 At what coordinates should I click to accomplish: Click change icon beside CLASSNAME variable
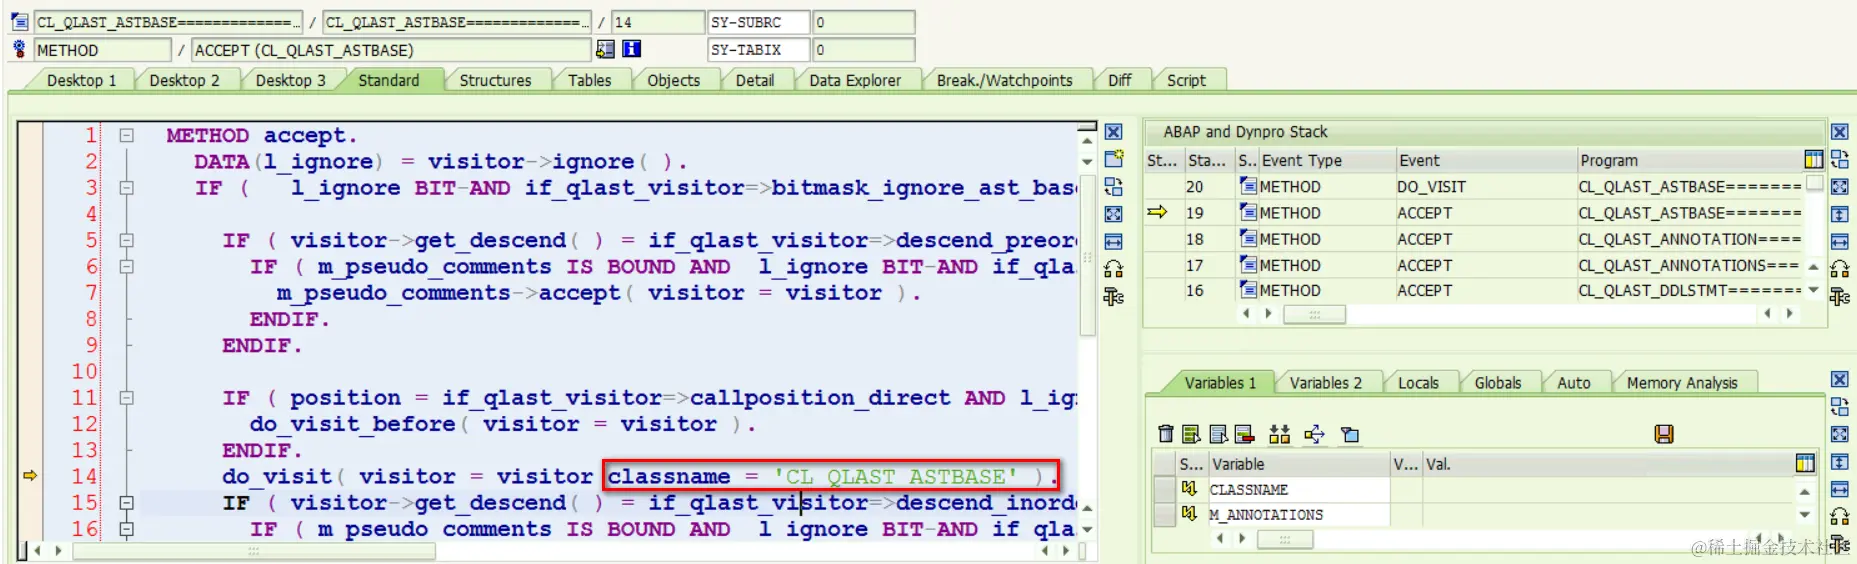(1189, 488)
